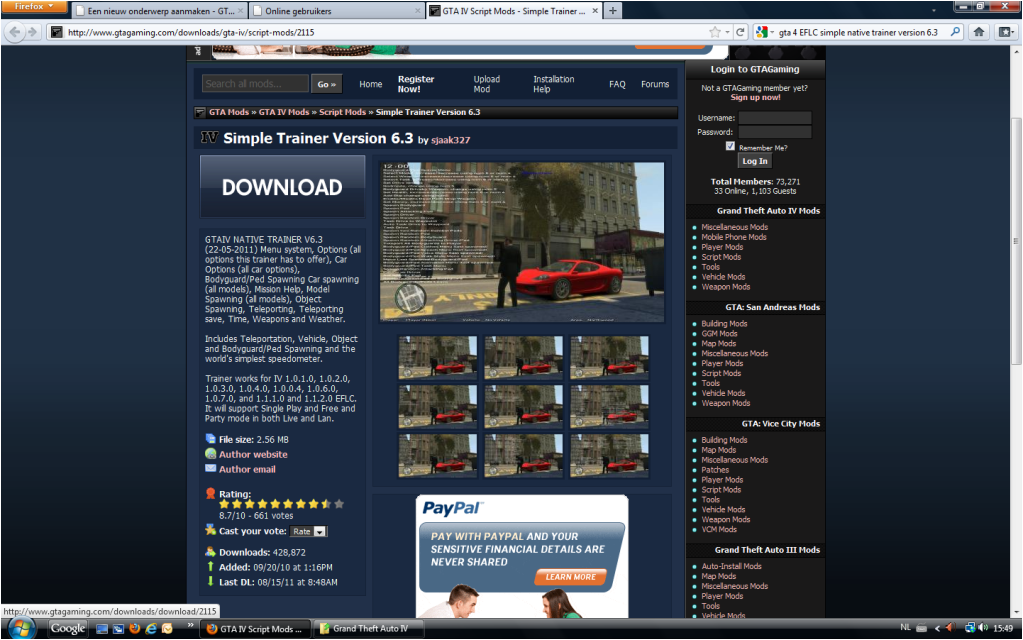Click the globe icon beside Author website
1023x640 pixels.
(x=210, y=454)
